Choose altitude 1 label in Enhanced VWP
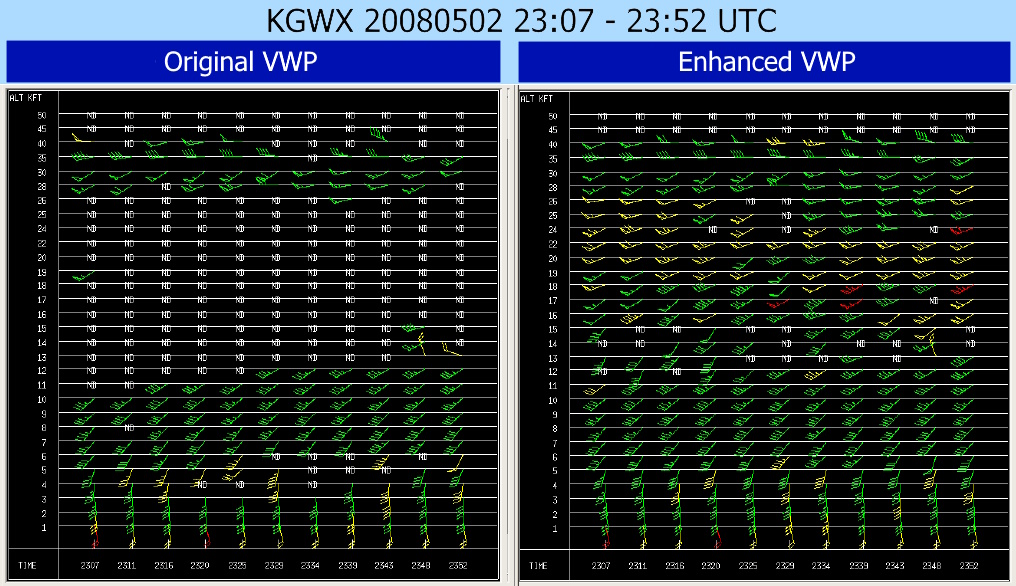1016x586 pixels. 555,528
